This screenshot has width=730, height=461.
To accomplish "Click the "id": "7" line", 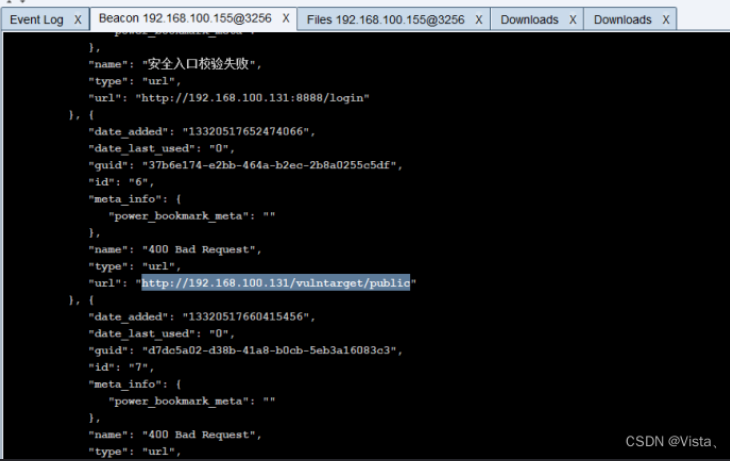I will [121, 367].
